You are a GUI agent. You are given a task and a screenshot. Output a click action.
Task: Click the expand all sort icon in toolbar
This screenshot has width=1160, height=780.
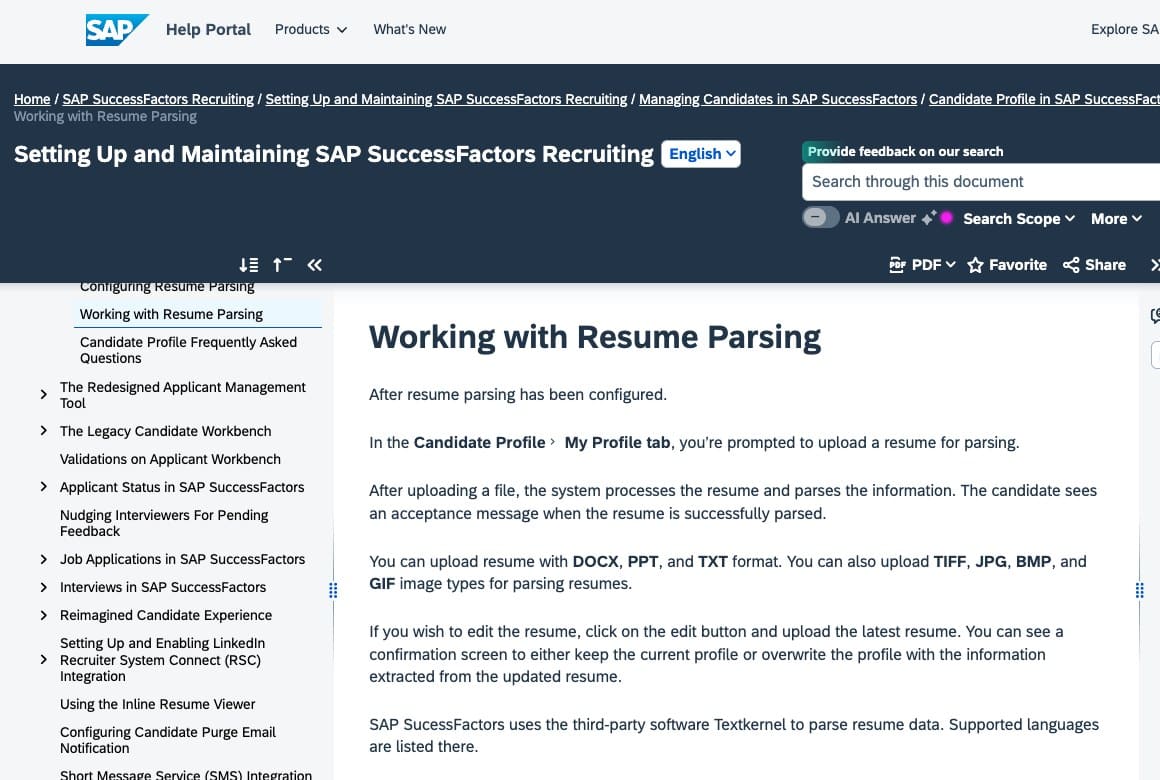pyautogui.click(x=249, y=265)
